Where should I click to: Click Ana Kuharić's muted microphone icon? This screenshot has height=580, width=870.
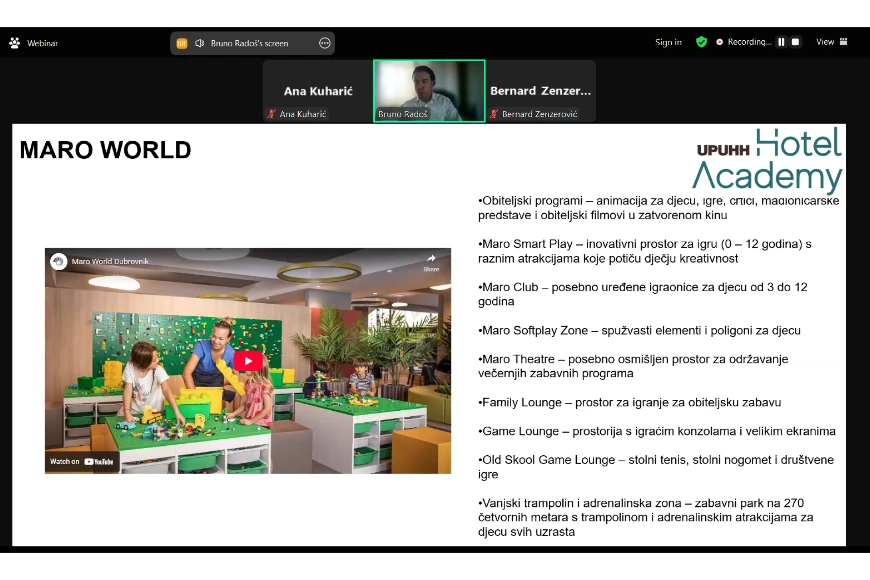(272, 114)
